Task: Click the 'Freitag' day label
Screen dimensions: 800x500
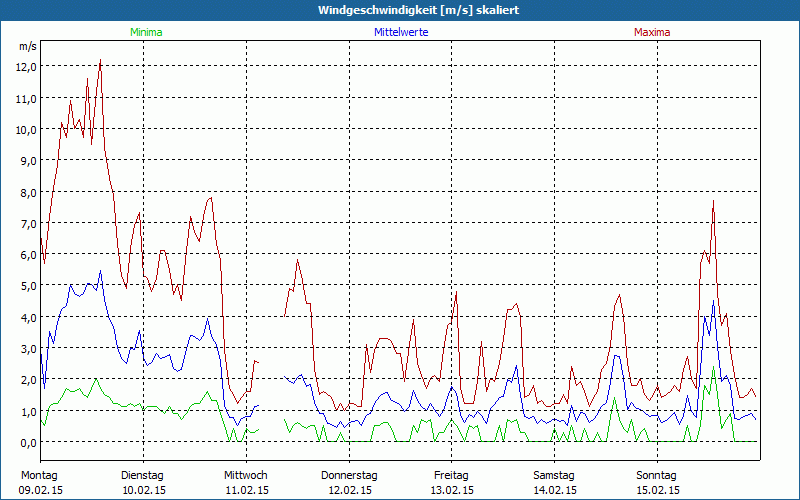Action: pos(451,476)
